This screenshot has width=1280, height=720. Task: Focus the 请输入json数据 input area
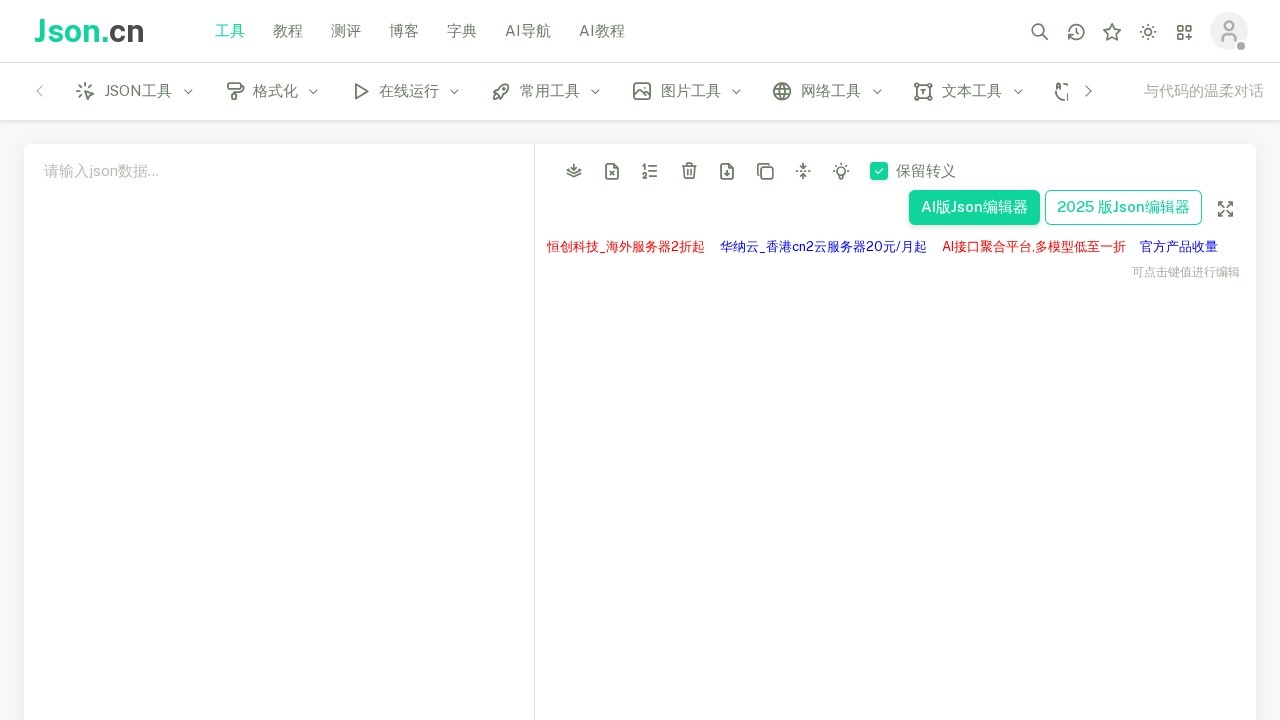[x=279, y=432]
